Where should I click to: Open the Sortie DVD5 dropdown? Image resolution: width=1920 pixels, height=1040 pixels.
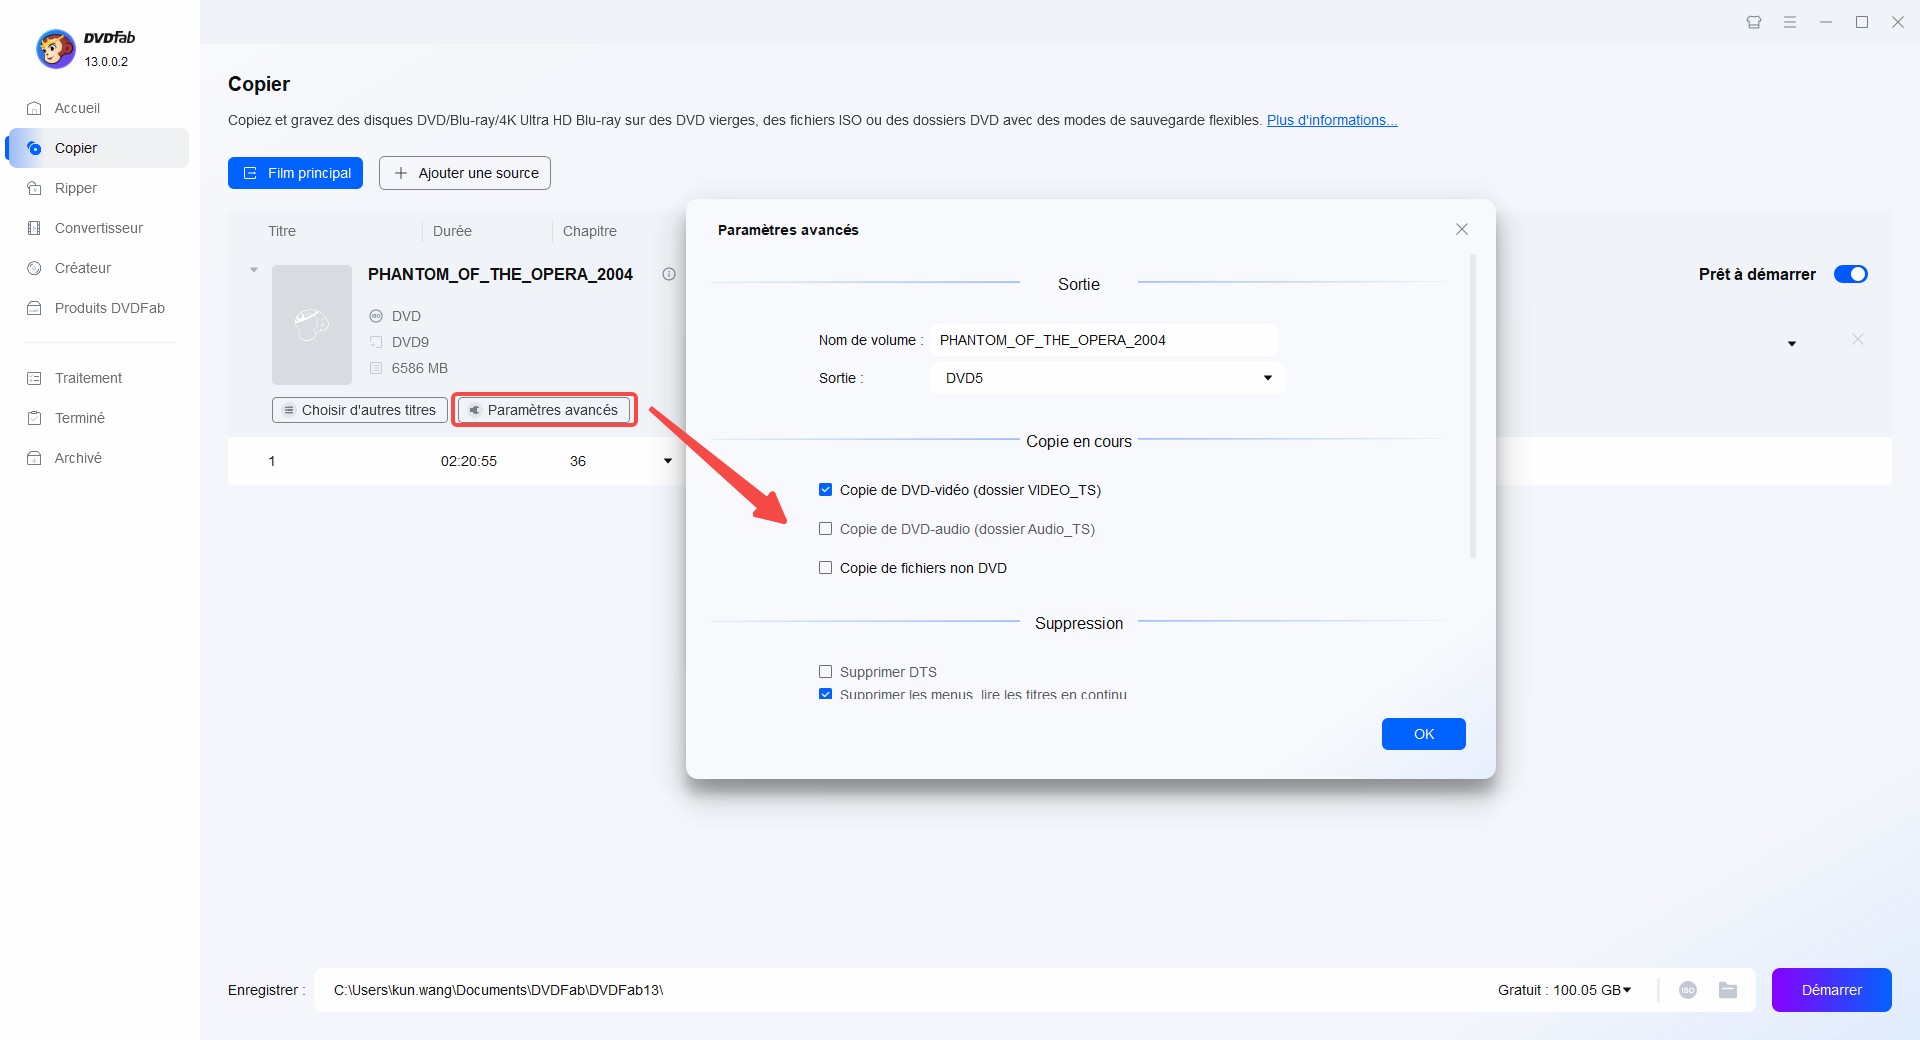(x=1108, y=378)
